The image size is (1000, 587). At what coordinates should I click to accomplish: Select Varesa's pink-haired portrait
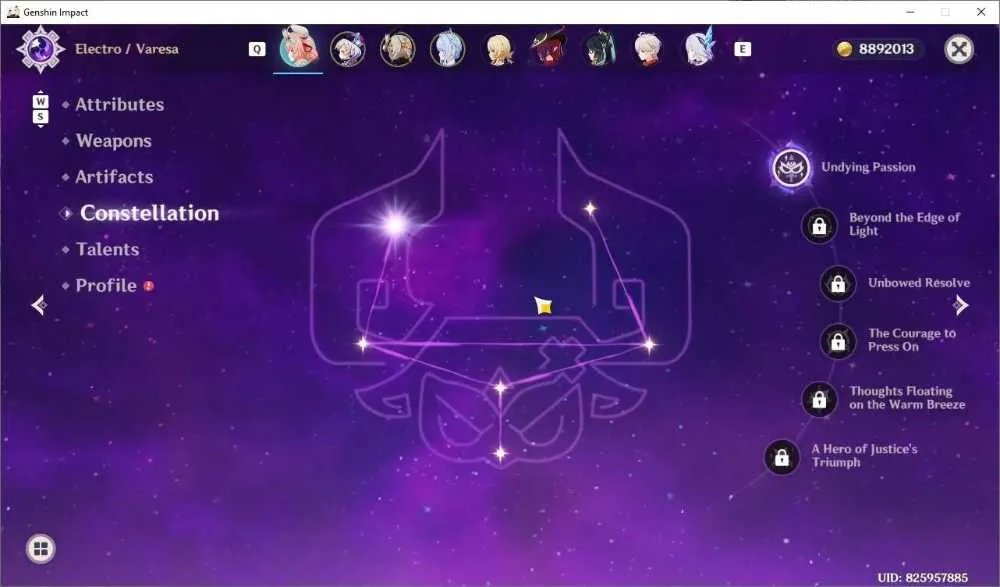[298, 48]
